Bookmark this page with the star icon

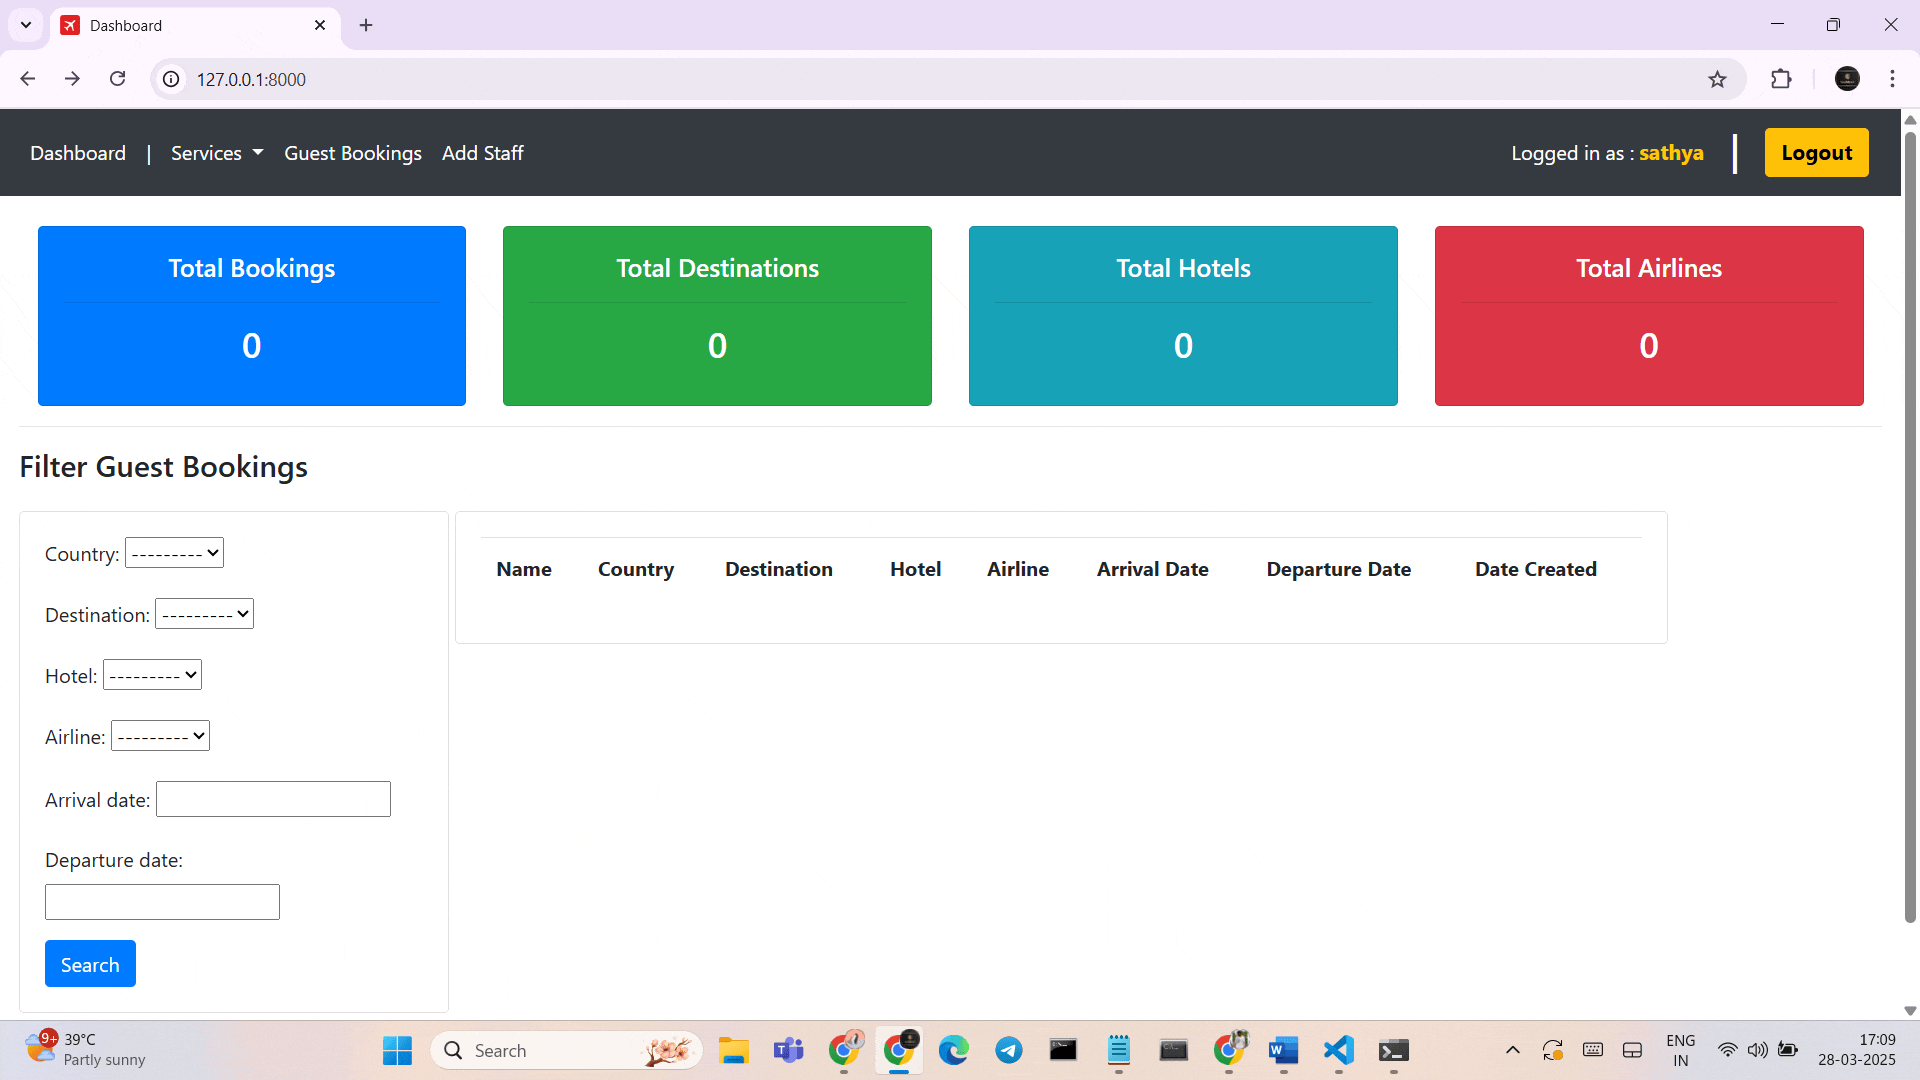[x=1717, y=79]
